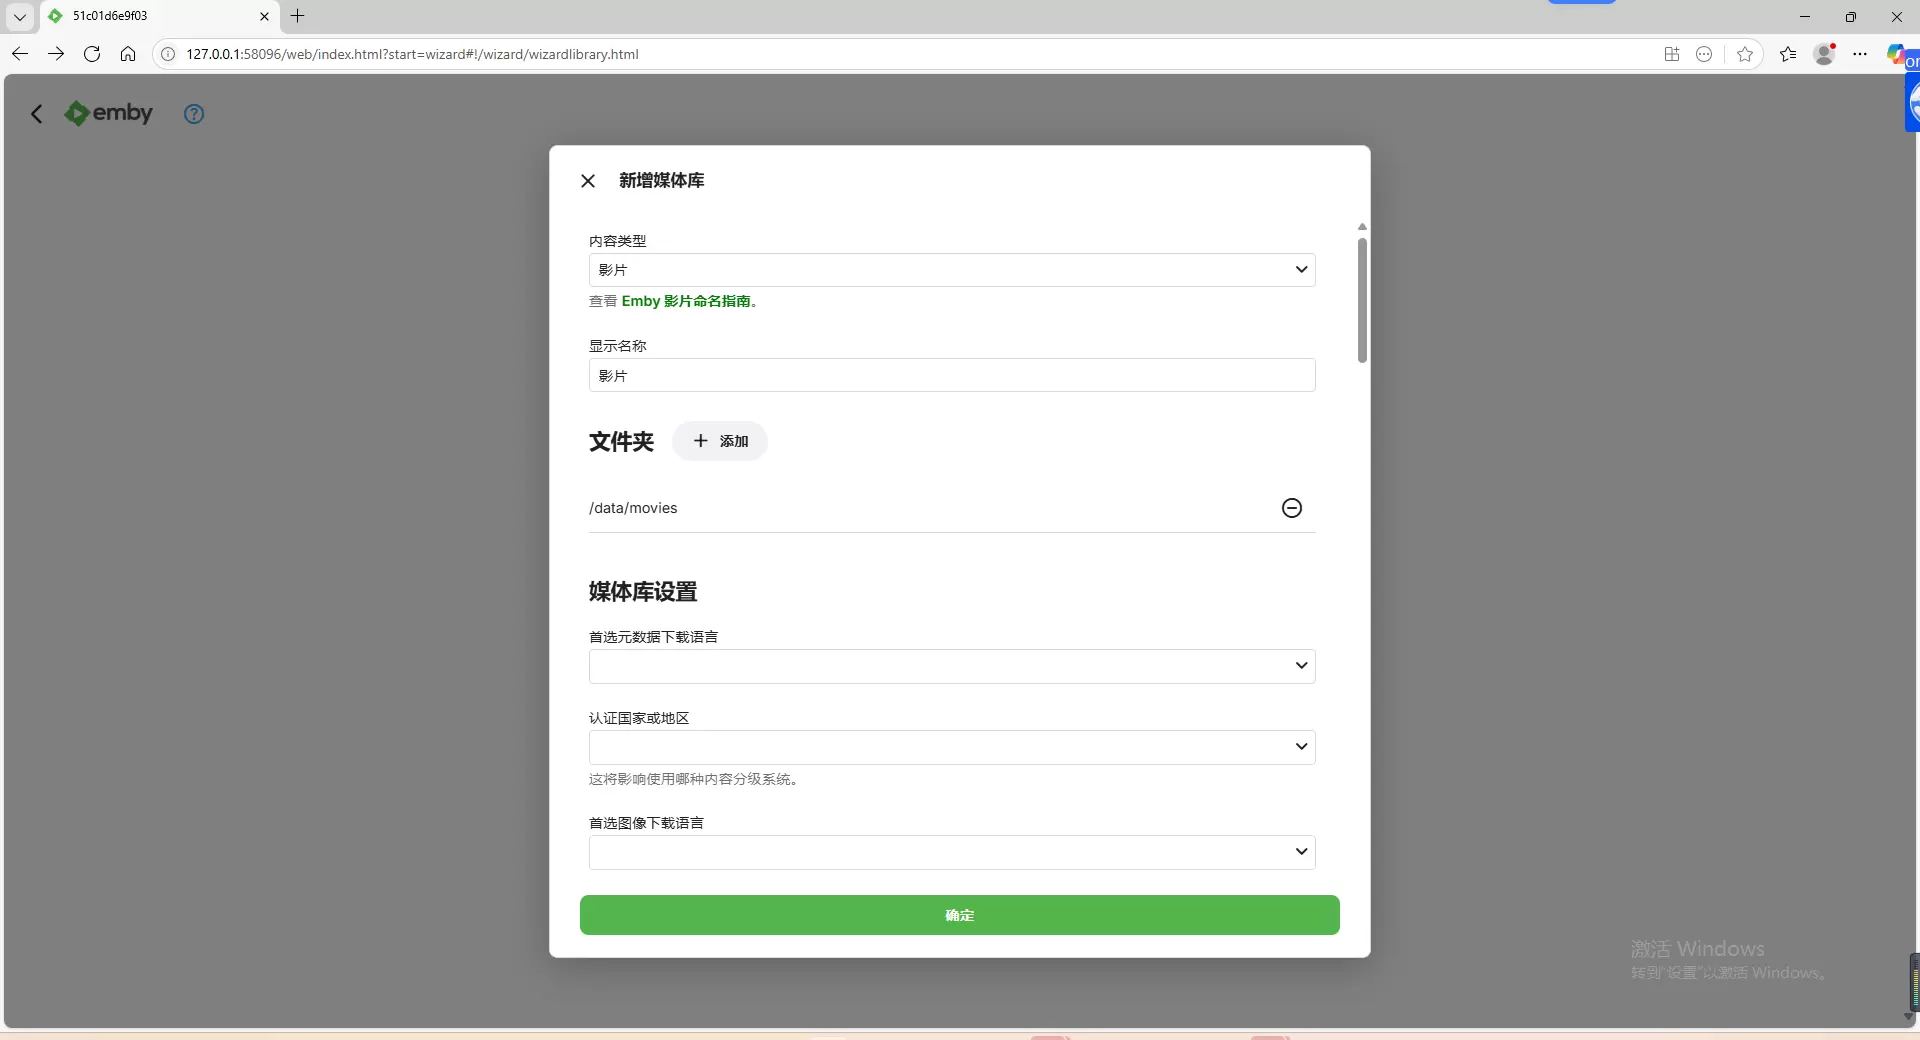Open browser settings and more menu
Screen dimensions: 1920x1040
[x=1860, y=54]
